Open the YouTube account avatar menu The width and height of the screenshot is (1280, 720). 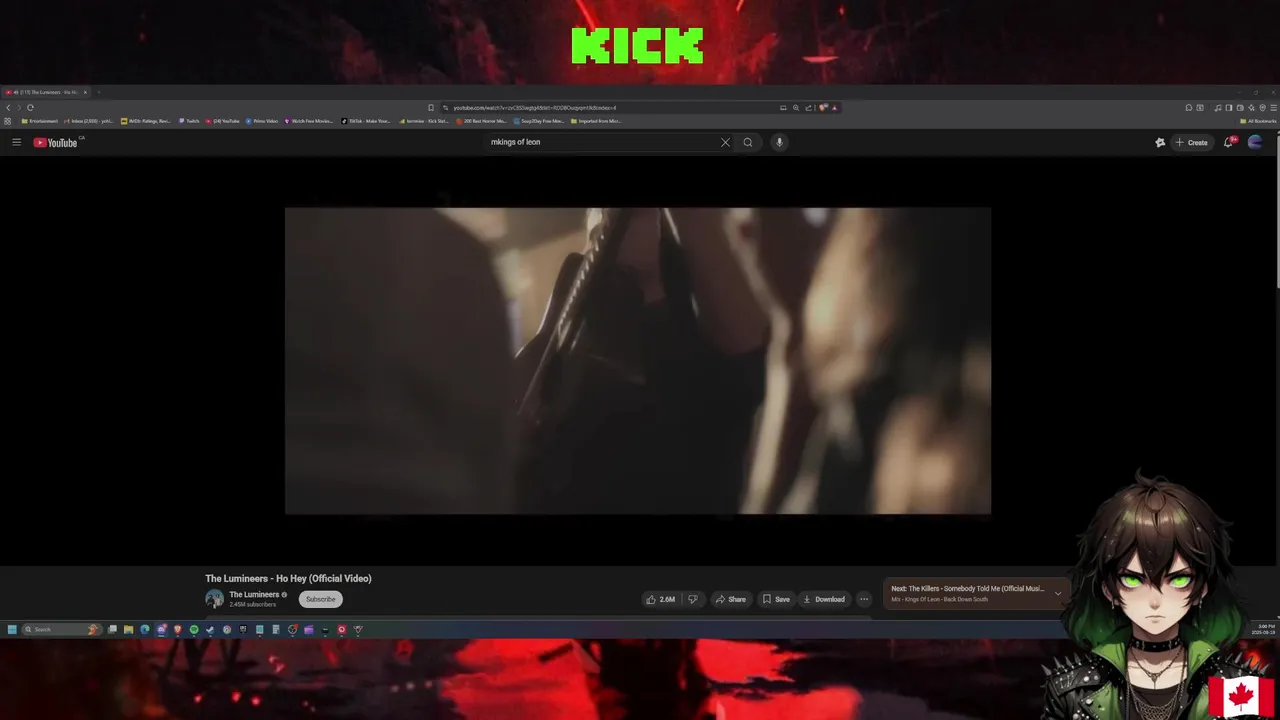click(1255, 142)
